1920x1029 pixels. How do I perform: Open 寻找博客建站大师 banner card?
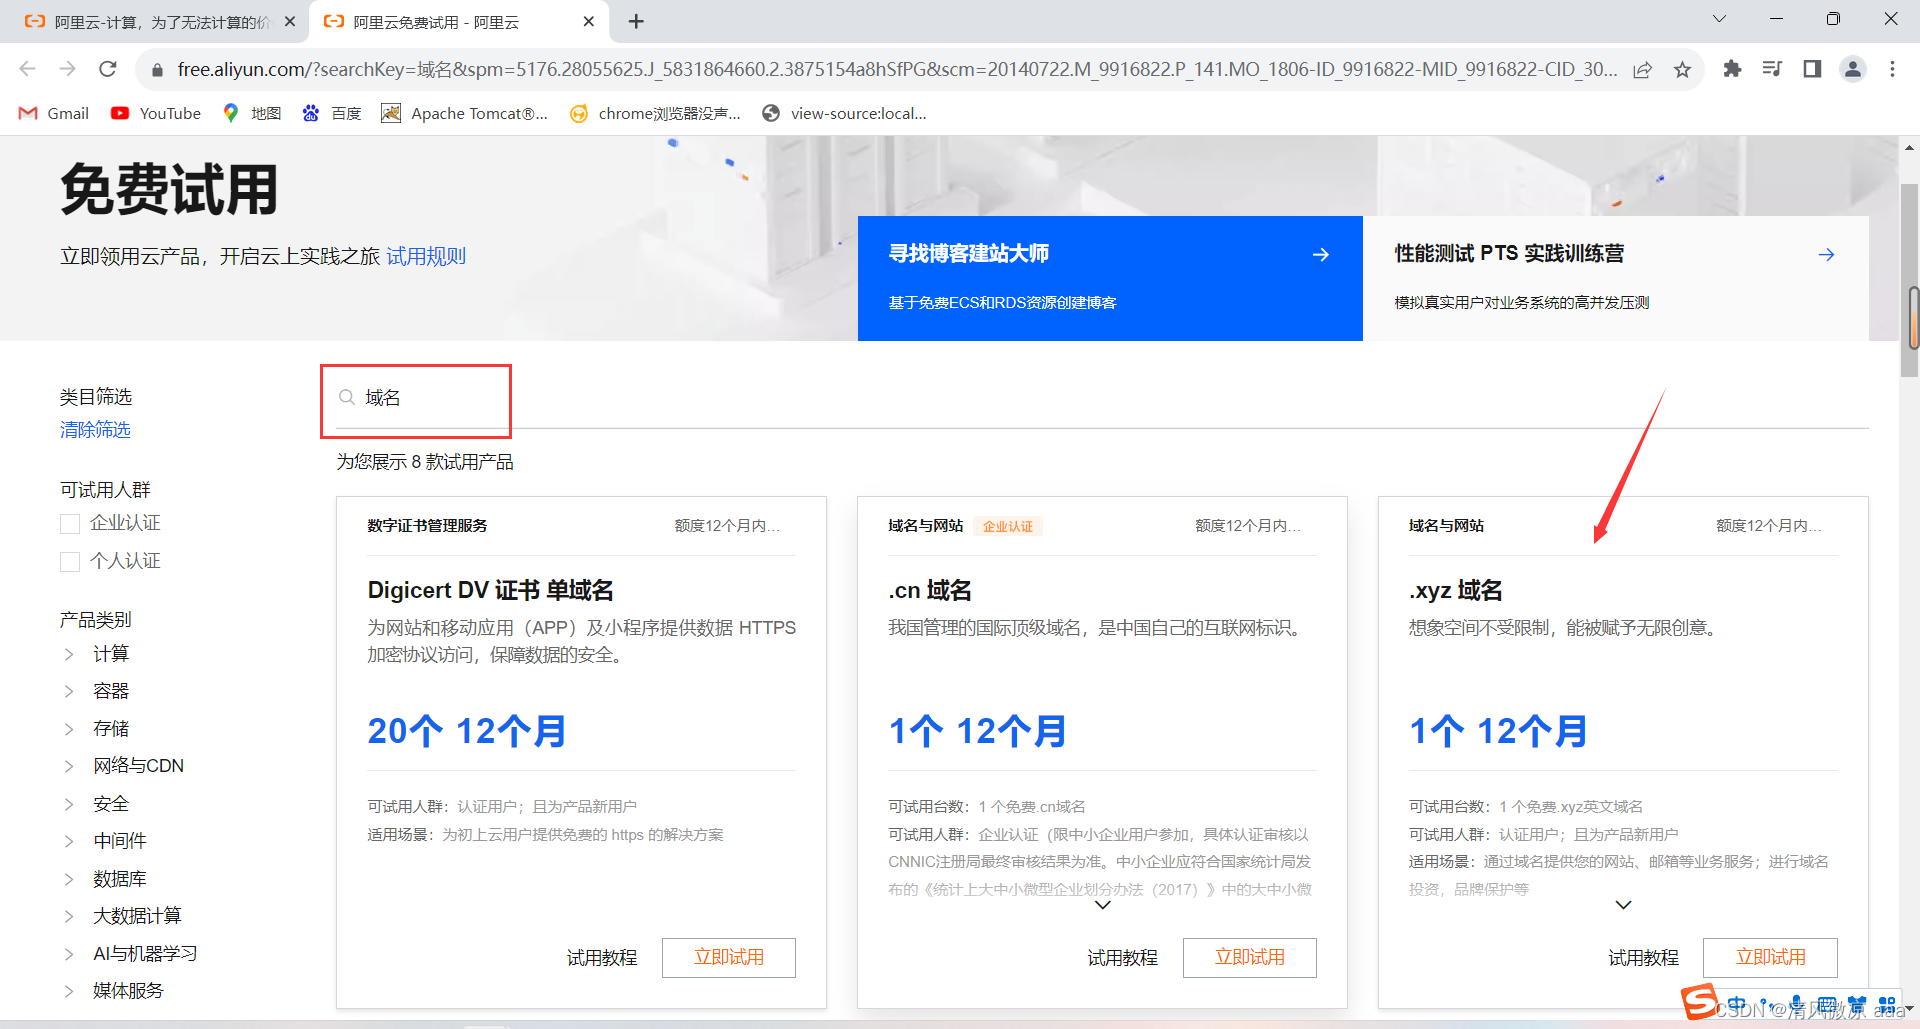(x=1110, y=278)
